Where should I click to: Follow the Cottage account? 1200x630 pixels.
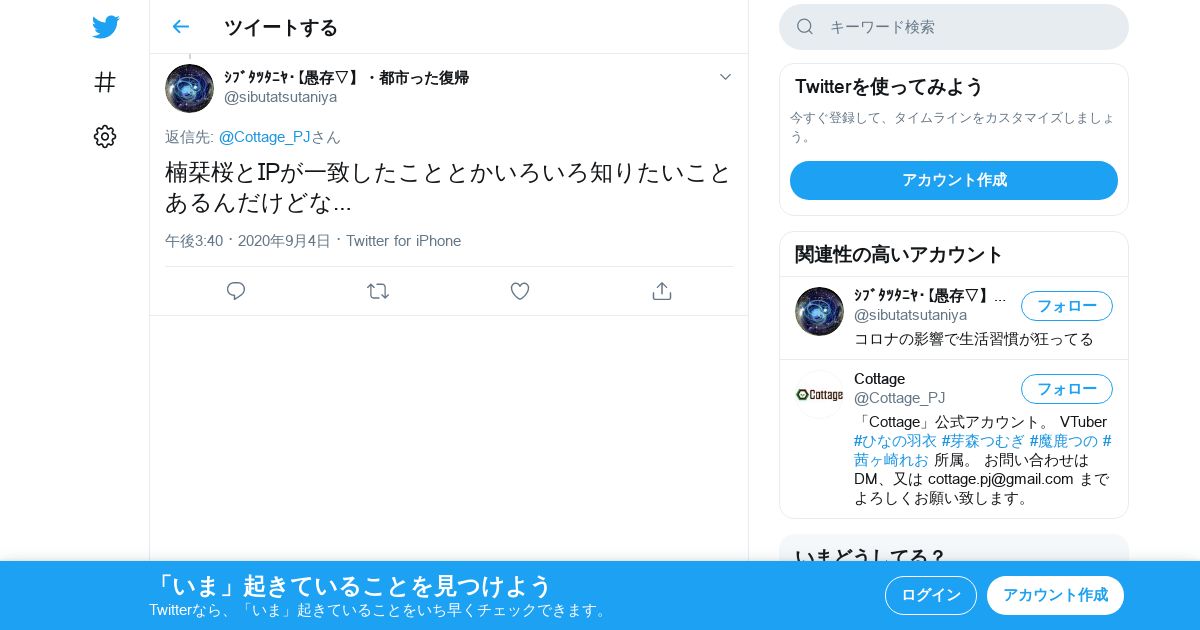click(x=1067, y=389)
